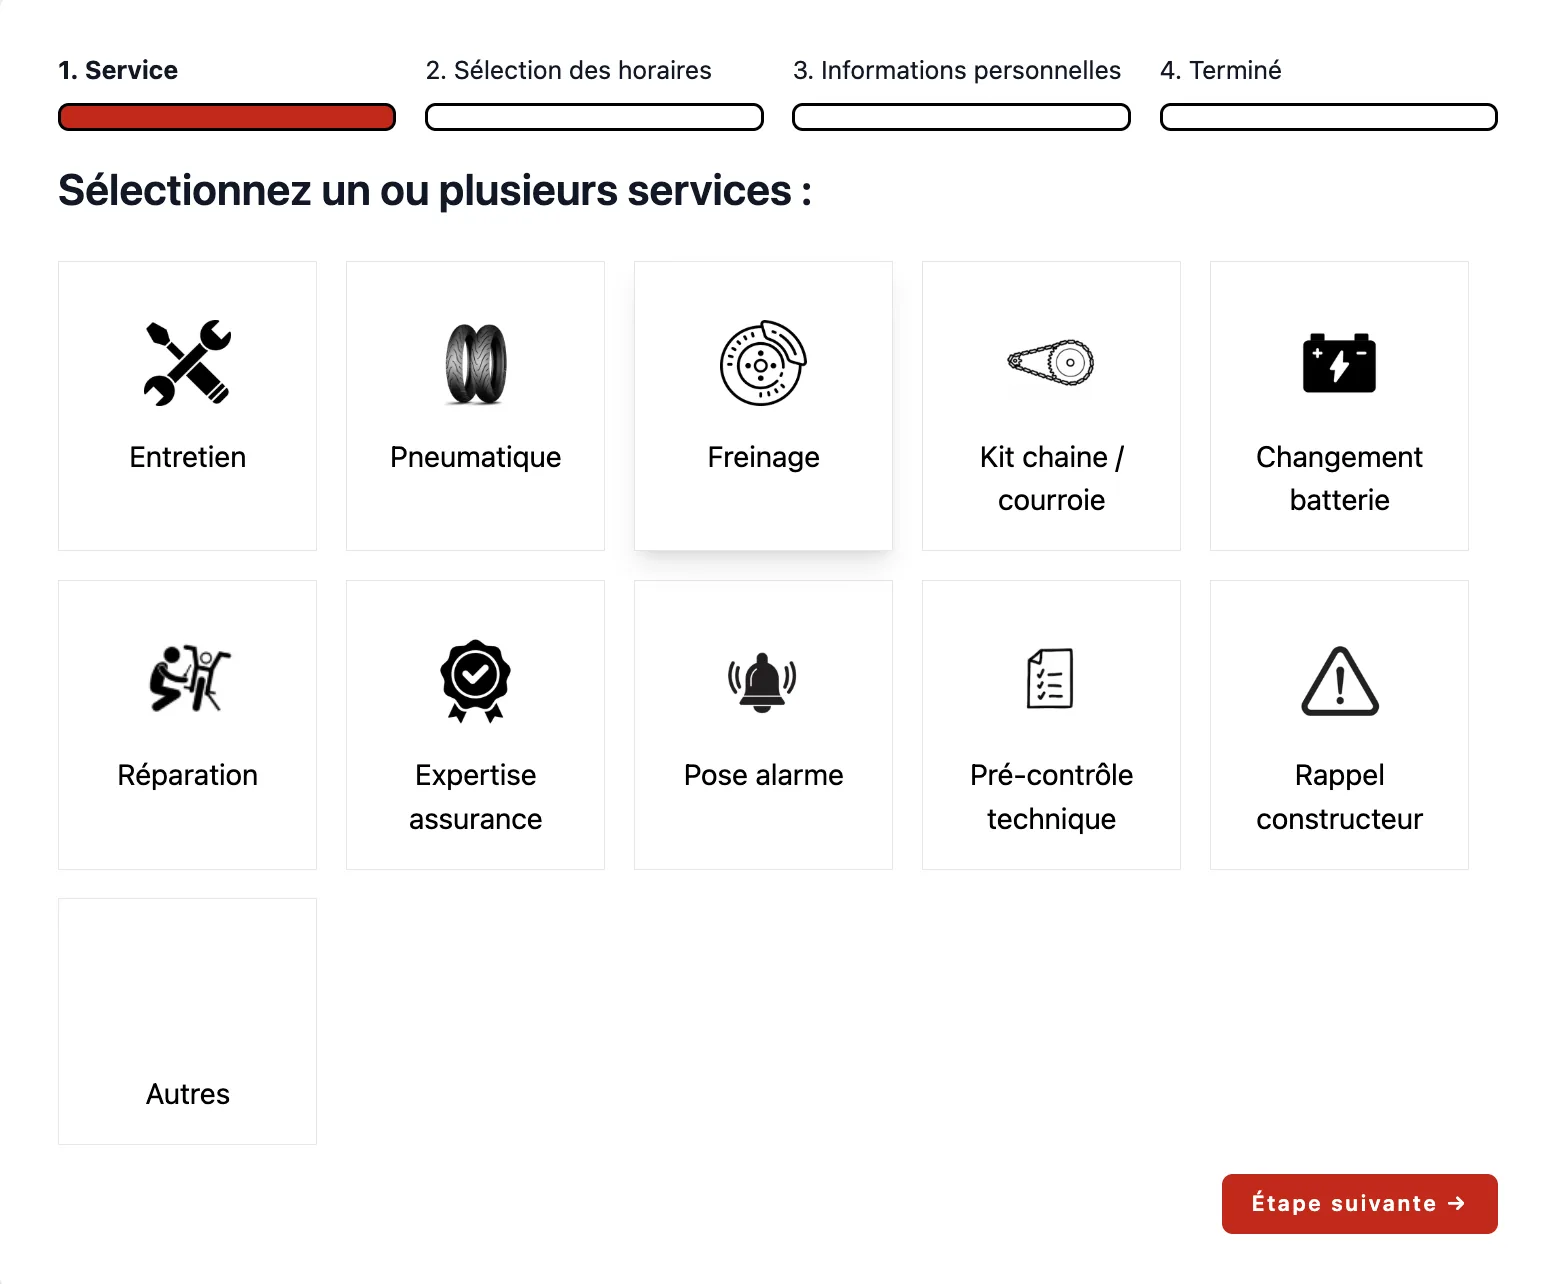Image resolution: width=1552 pixels, height=1284 pixels.
Task: Select the Autres service card
Action: click(x=187, y=1021)
